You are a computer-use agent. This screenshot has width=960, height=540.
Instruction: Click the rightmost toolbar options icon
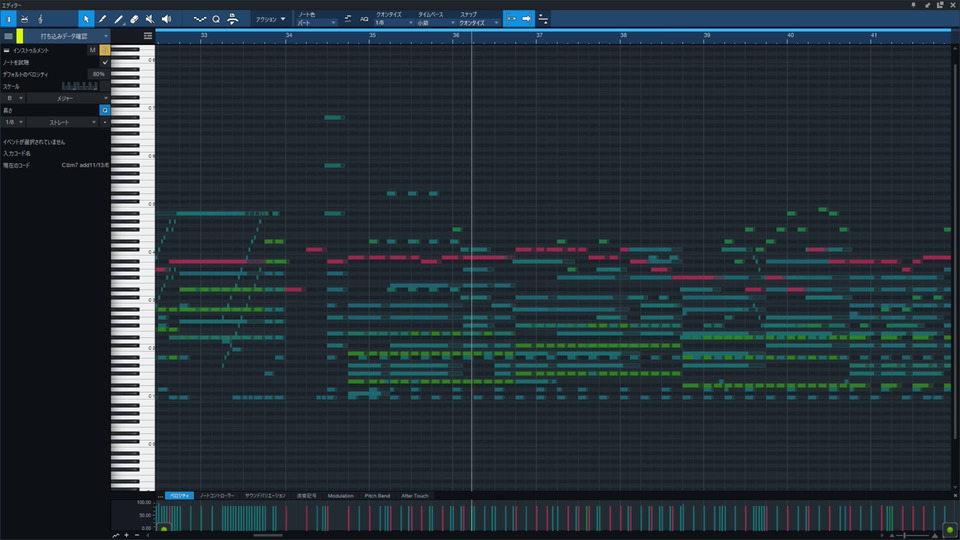[543, 19]
